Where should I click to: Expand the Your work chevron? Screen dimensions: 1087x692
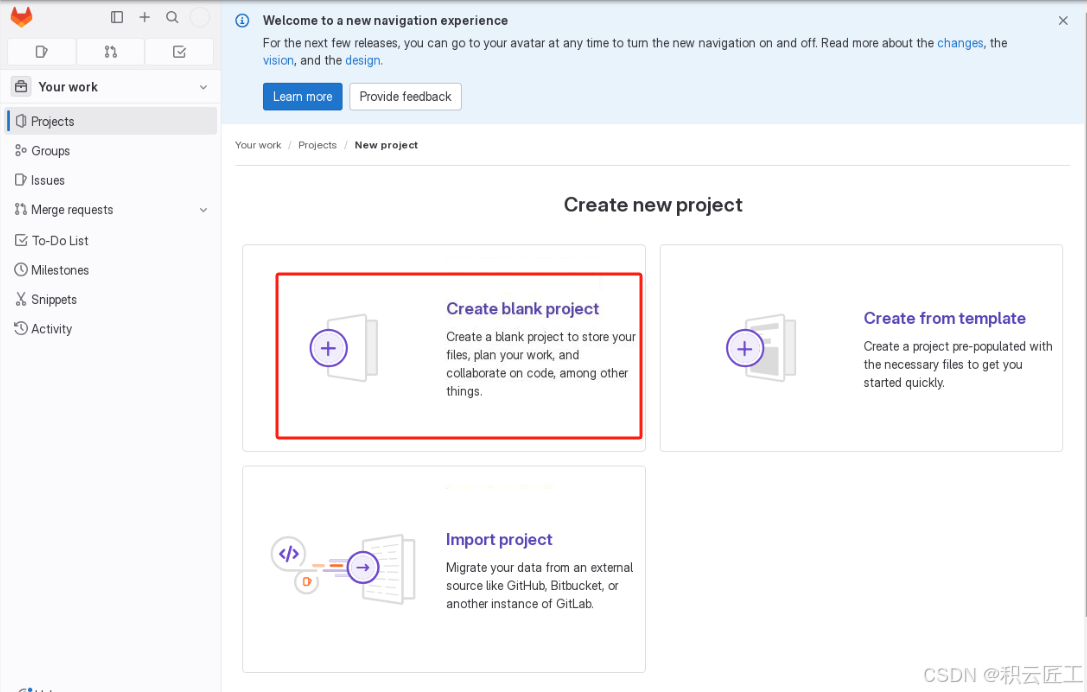click(203, 87)
